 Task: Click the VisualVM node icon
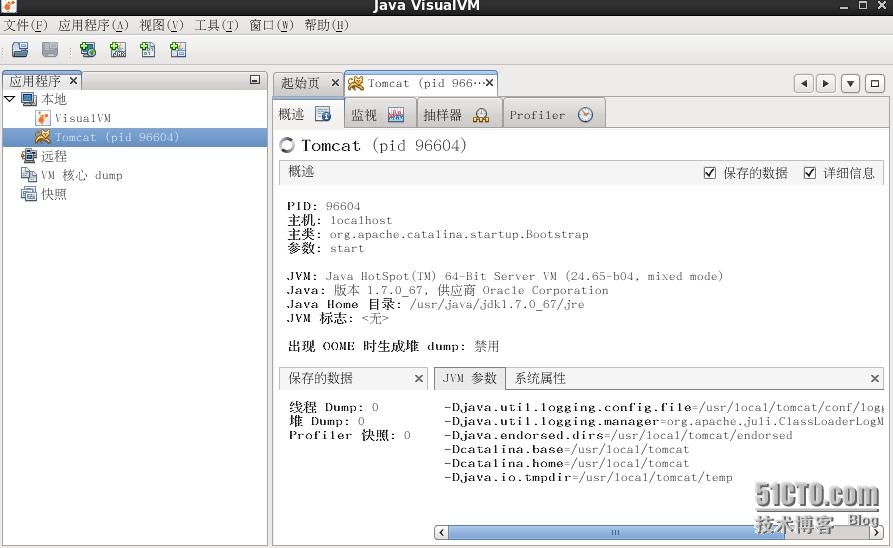[43, 118]
